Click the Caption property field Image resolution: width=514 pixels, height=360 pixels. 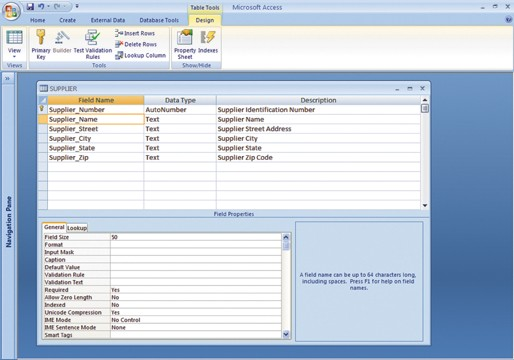coord(196,260)
